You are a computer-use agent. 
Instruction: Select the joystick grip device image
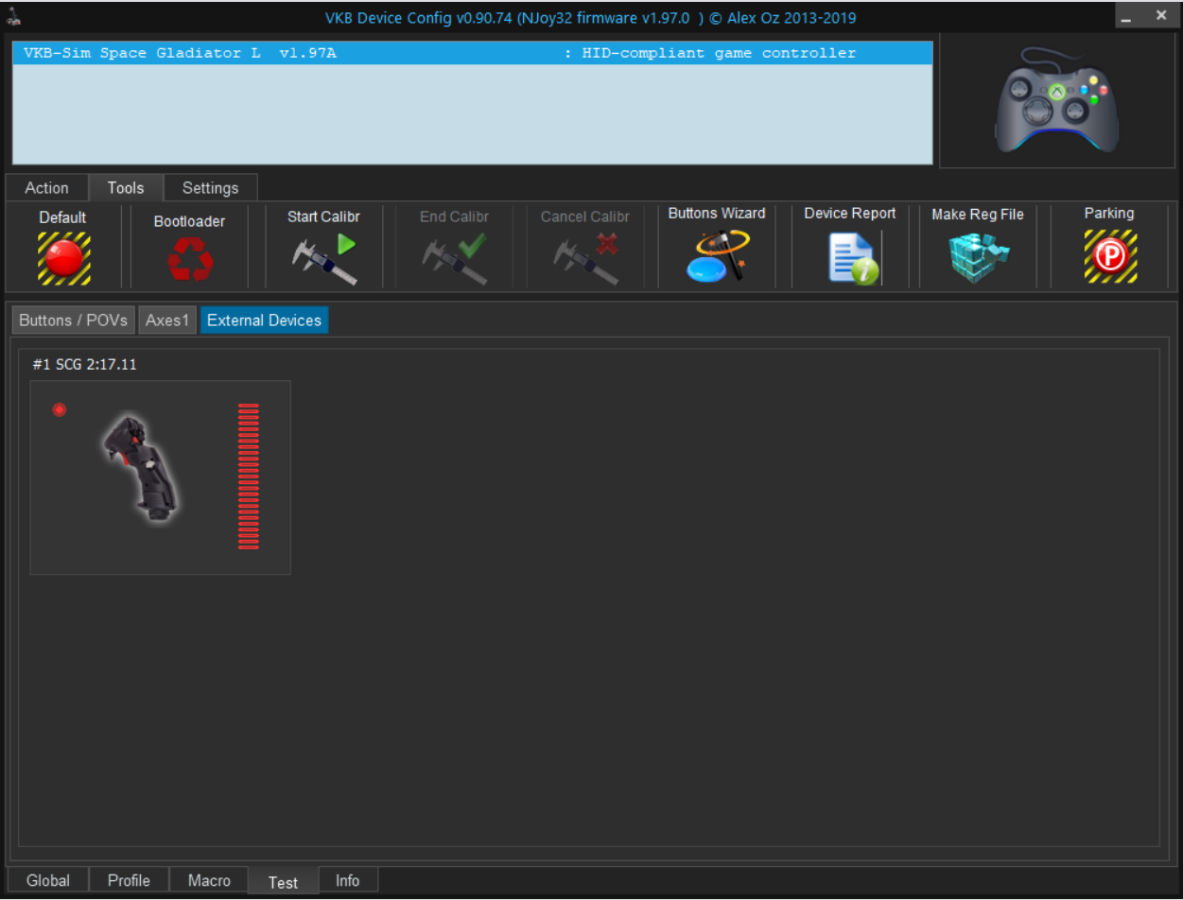142,468
